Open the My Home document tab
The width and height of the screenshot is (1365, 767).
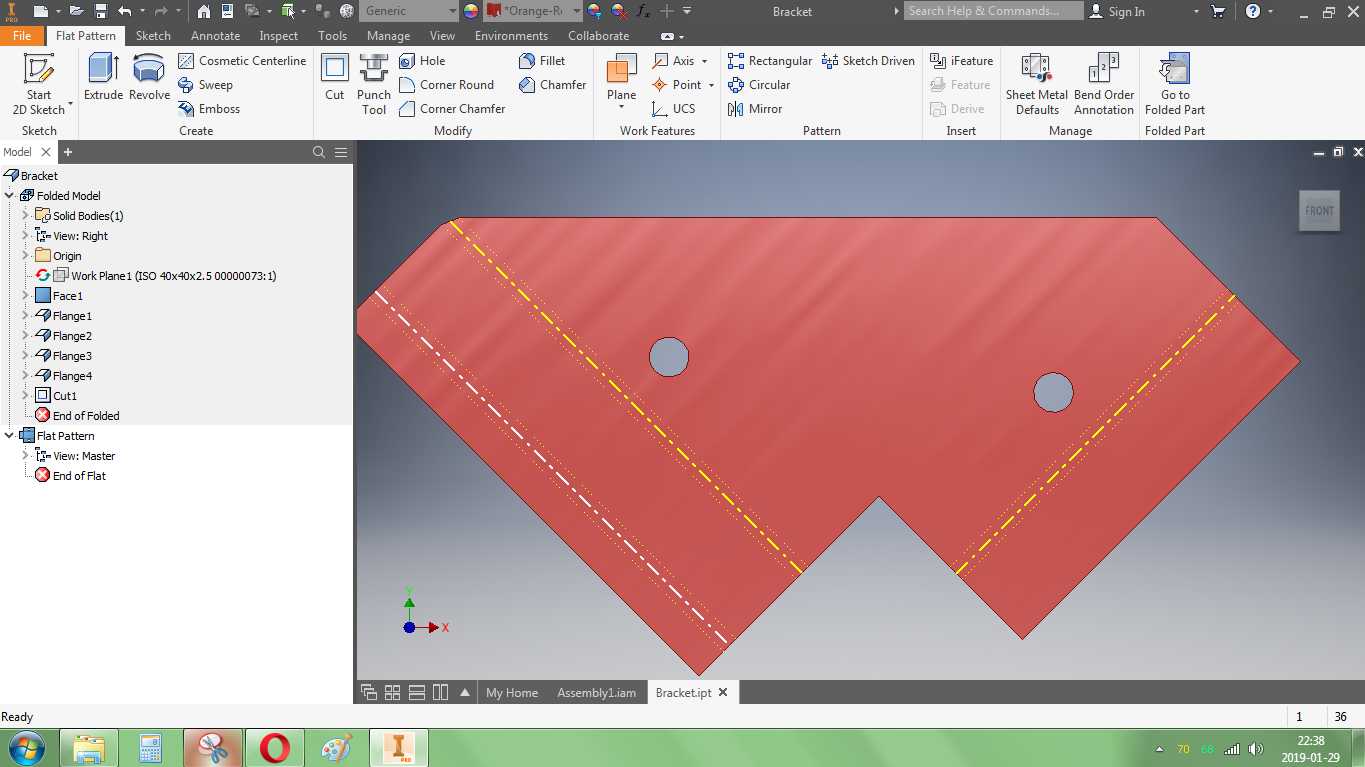[x=512, y=693]
